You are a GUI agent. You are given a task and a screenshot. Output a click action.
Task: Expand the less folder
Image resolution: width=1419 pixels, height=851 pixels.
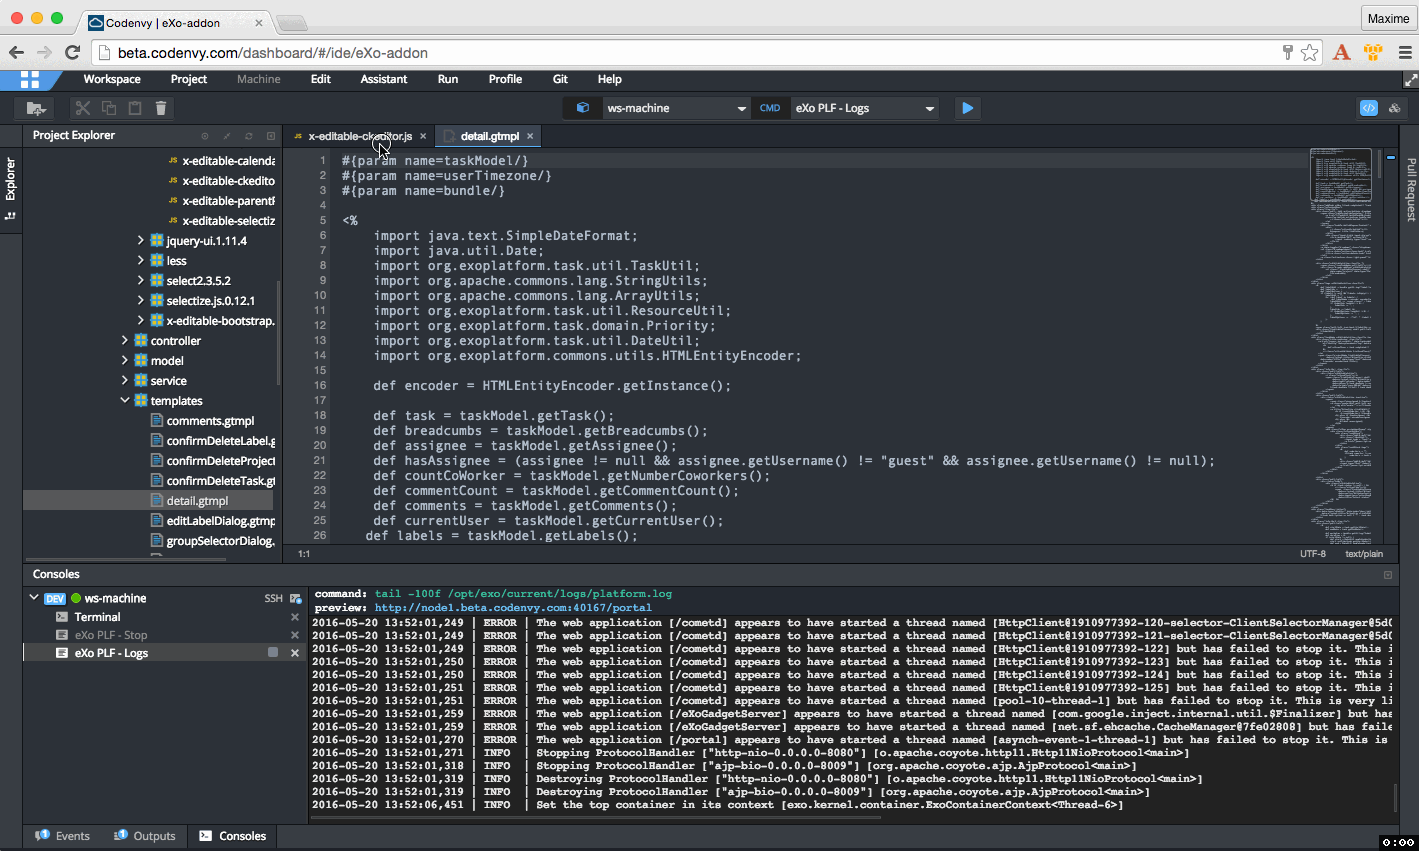pyautogui.click(x=141, y=261)
